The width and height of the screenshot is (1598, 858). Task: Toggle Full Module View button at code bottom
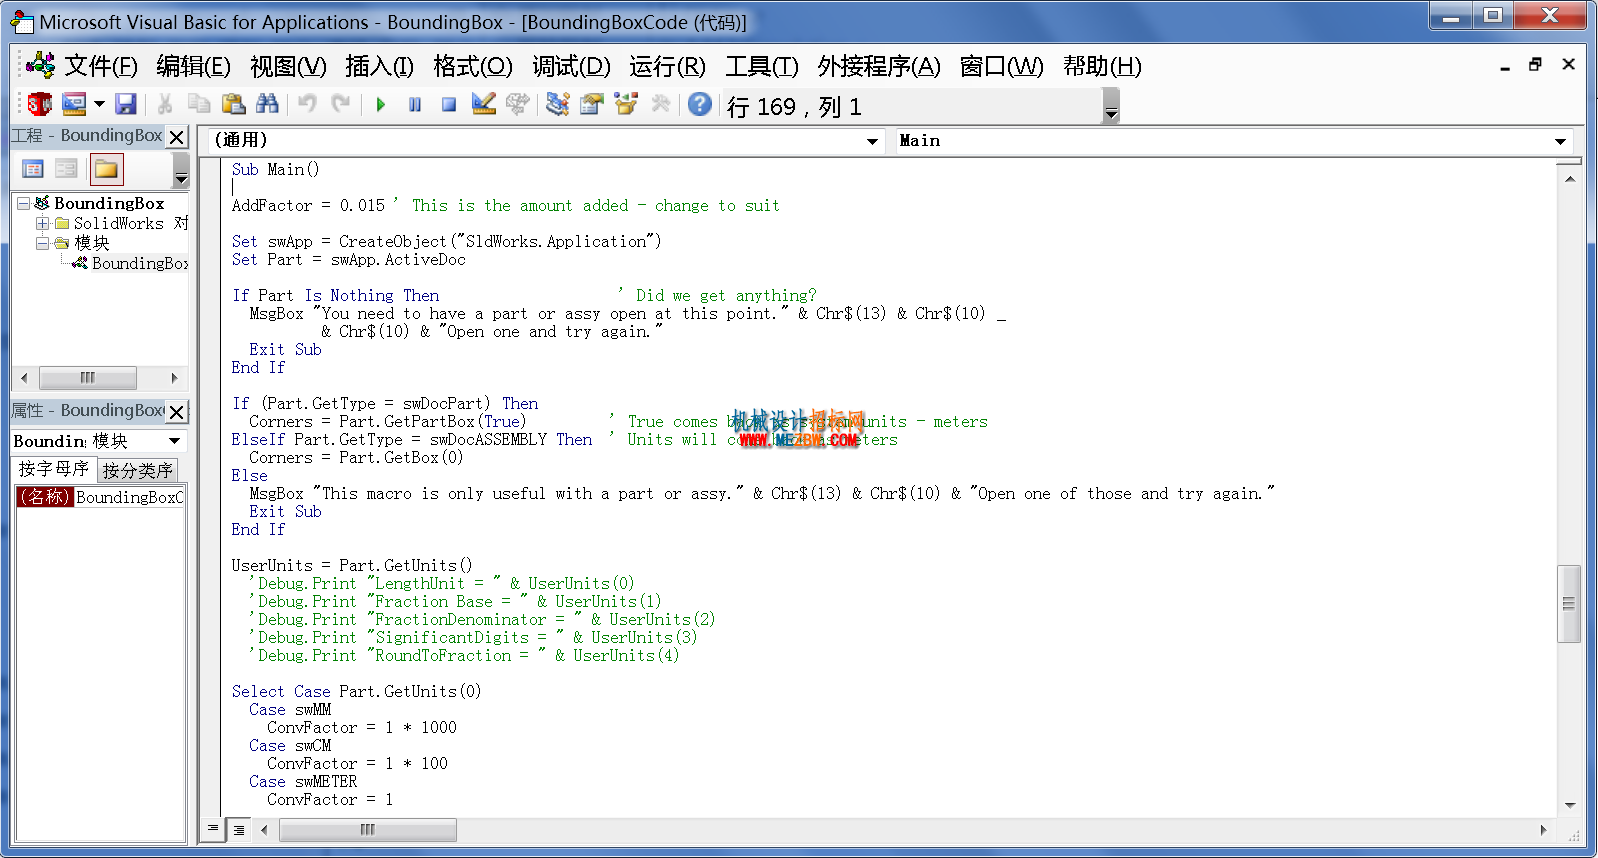[239, 829]
